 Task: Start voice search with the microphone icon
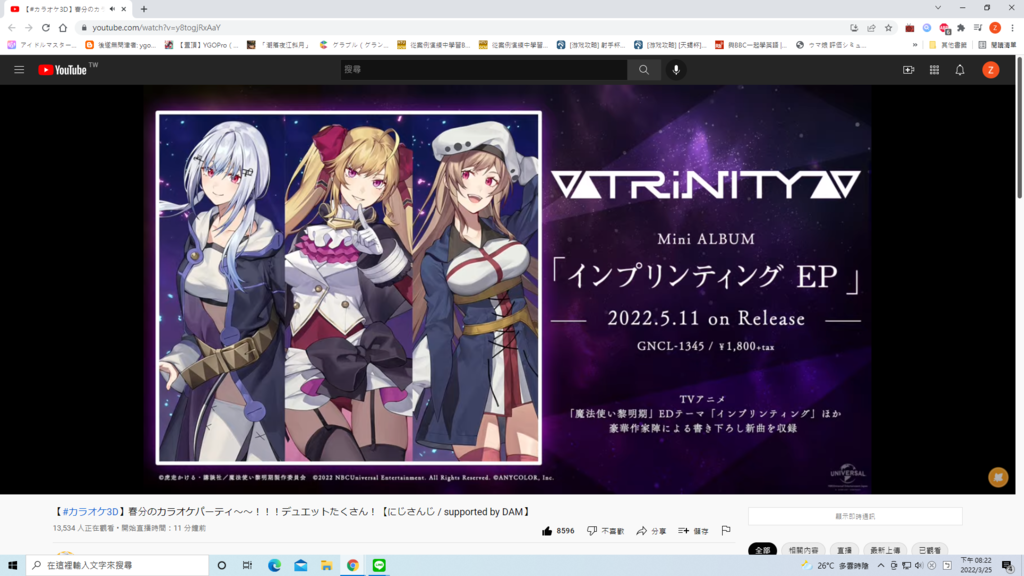coord(676,70)
